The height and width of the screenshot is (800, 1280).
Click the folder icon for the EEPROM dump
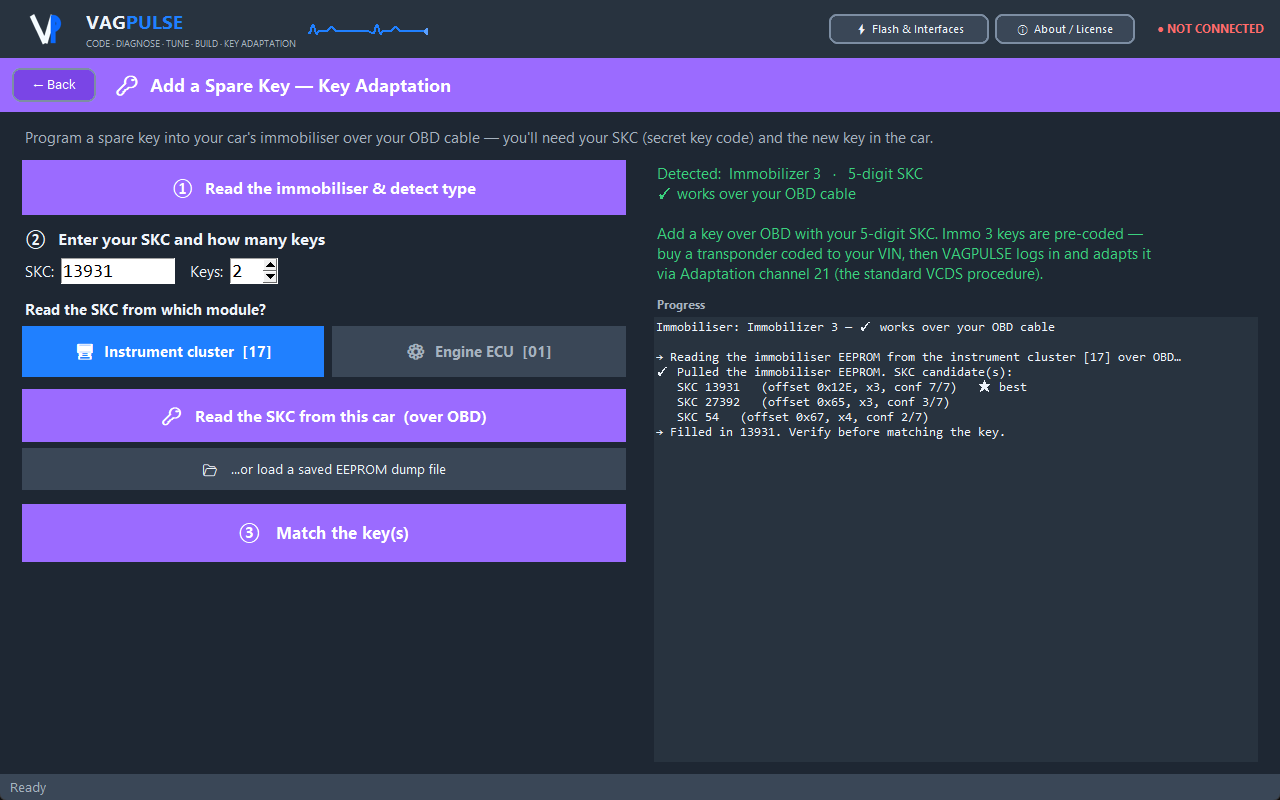point(210,470)
